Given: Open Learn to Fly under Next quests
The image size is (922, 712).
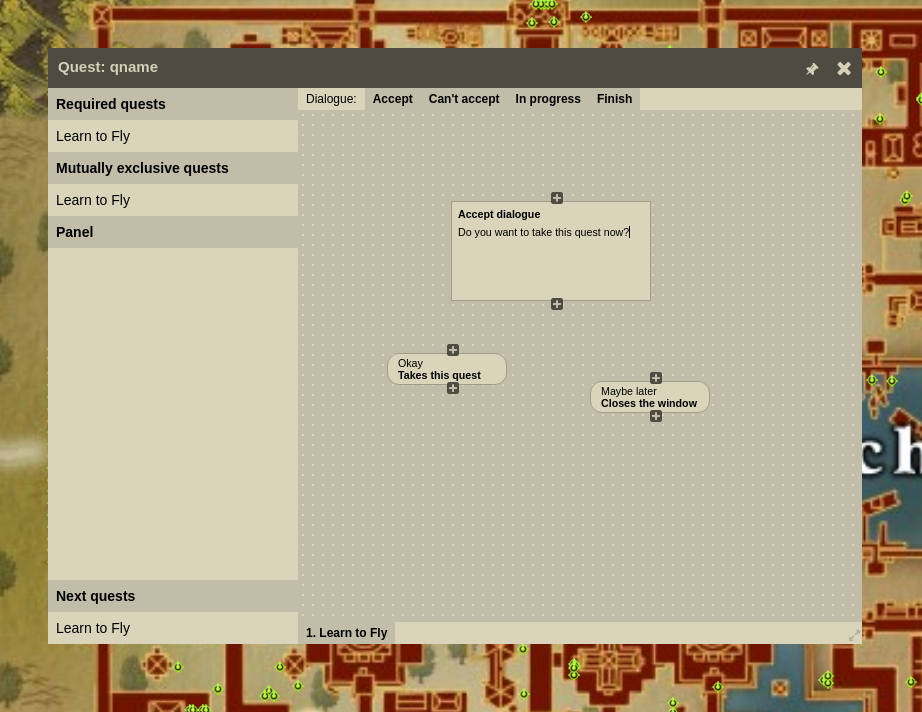Looking at the screenshot, I should tap(93, 628).
